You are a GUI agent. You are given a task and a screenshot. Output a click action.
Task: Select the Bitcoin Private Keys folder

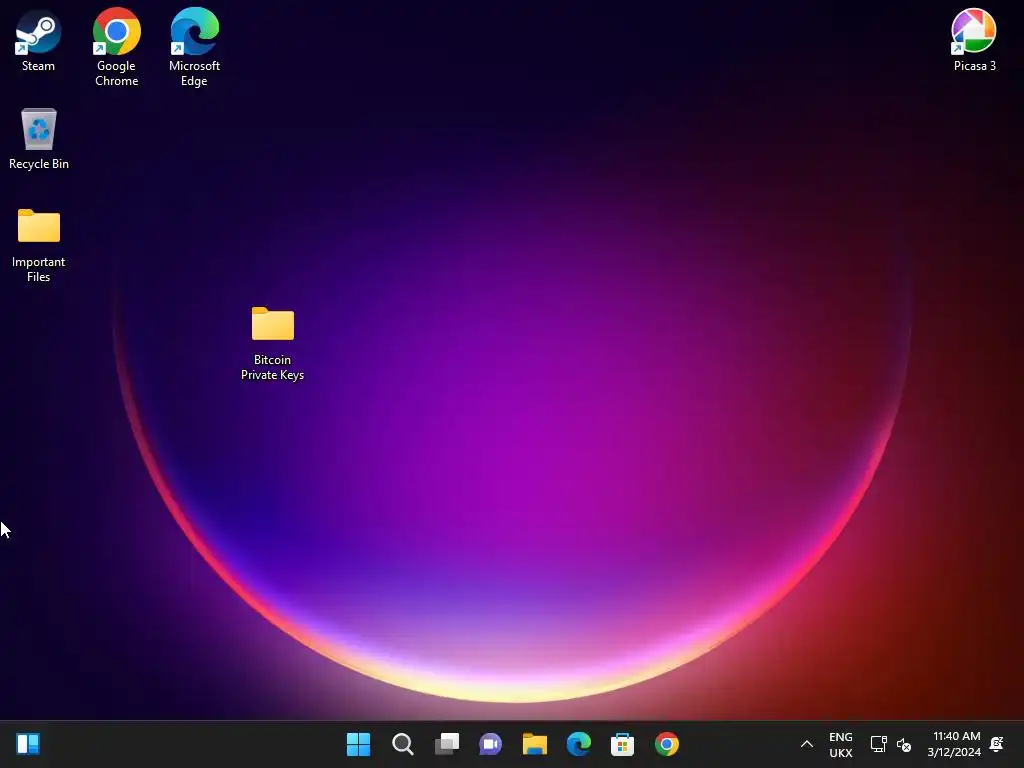point(272,343)
